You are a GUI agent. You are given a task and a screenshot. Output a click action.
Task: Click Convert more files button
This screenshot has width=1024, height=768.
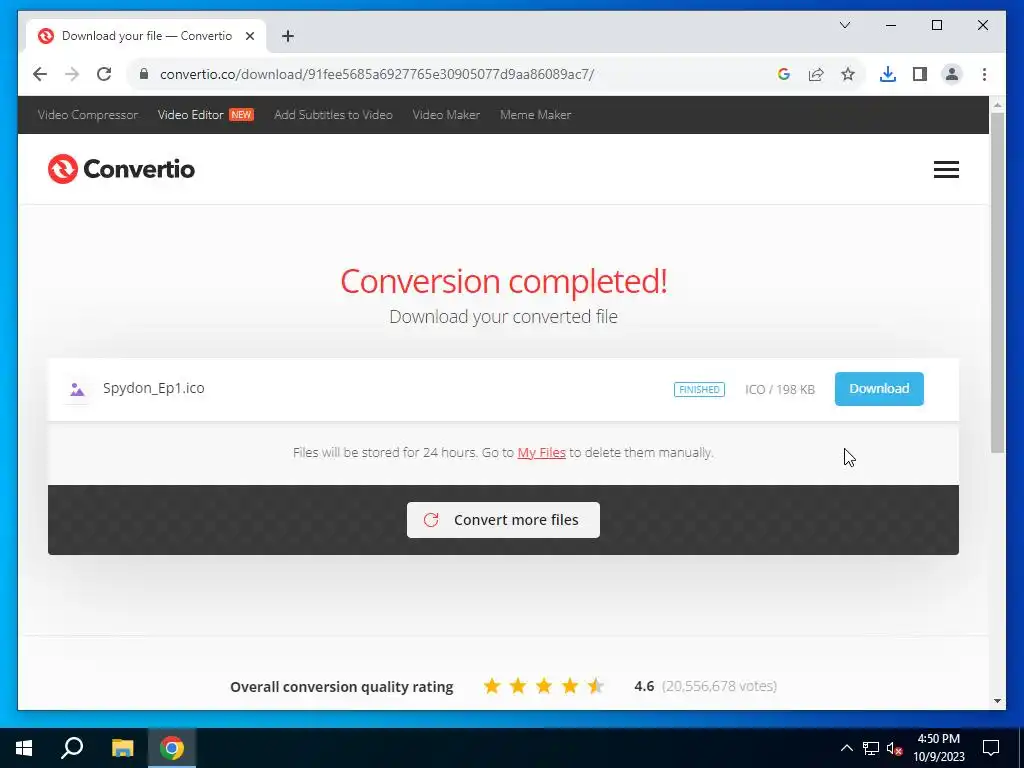click(x=503, y=520)
